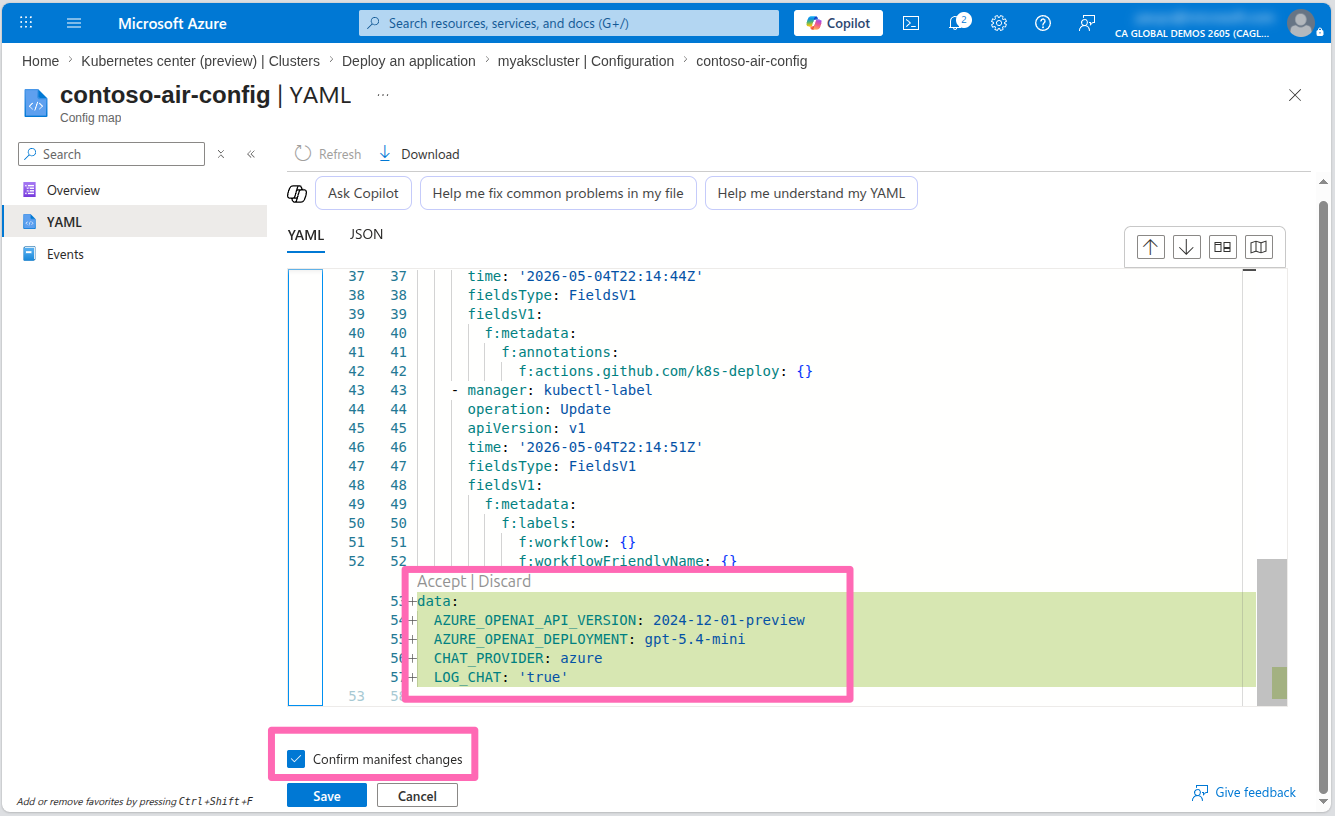Go to previous change up arrow
Viewport: 1335px width, 816px height.
pos(1151,247)
